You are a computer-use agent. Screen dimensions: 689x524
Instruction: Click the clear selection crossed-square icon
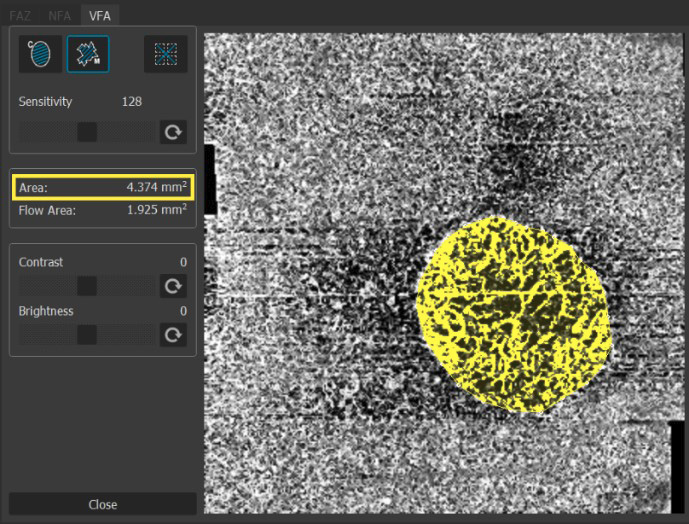pyautogui.click(x=165, y=55)
